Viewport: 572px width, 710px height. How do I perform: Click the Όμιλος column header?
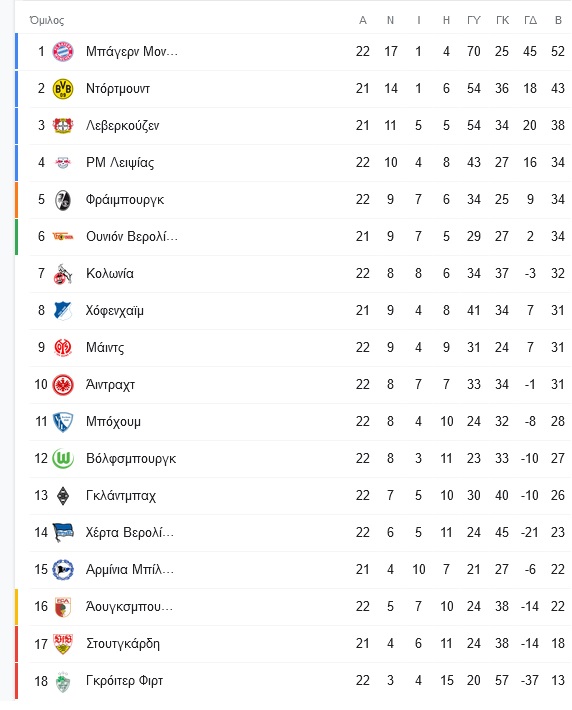pyautogui.click(x=47, y=20)
